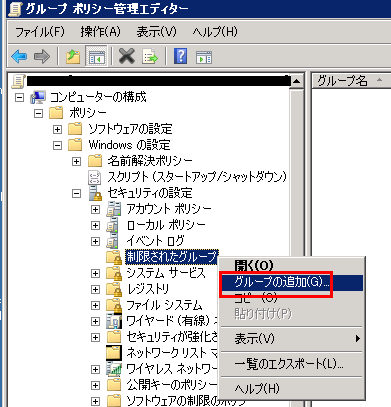Sort by the グループ名 column header

tap(351, 81)
